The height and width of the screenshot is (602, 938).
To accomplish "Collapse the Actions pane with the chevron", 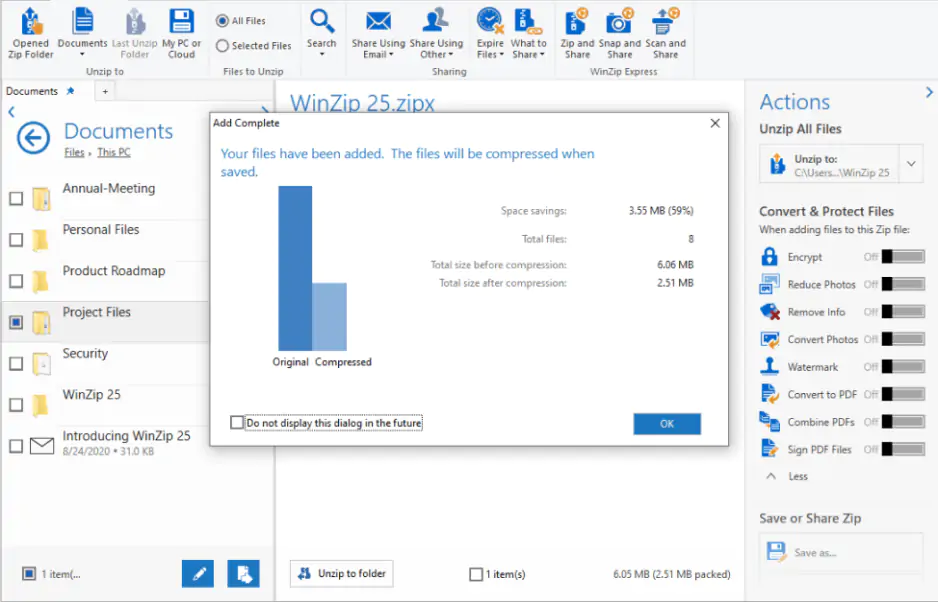I will (x=929, y=93).
